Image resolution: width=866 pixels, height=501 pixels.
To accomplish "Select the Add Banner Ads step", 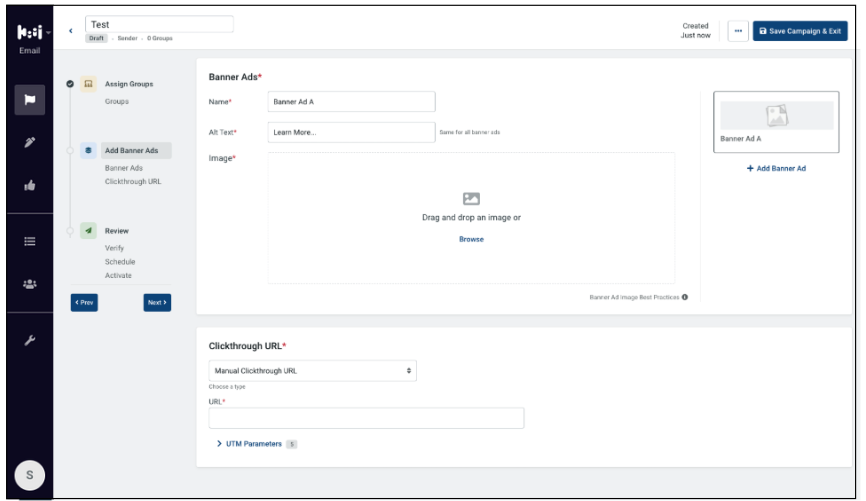I will [x=136, y=150].
